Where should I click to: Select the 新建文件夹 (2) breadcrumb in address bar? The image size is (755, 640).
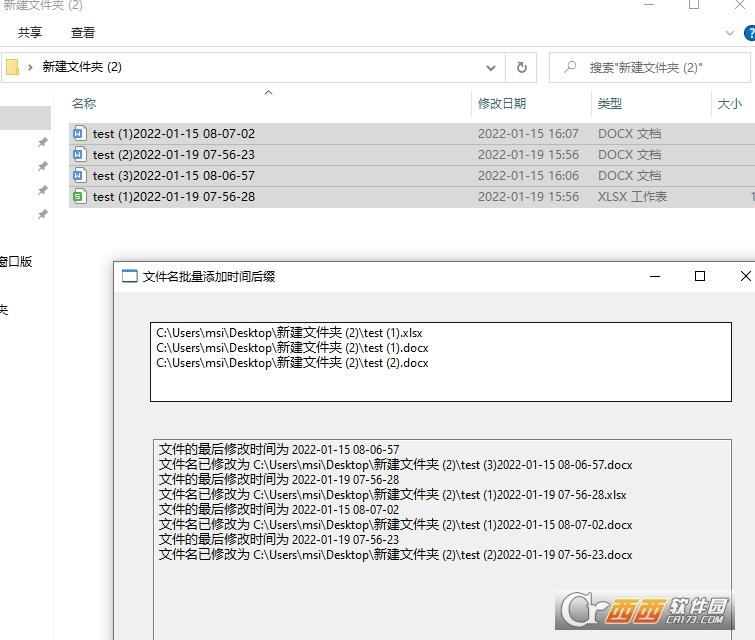pos(82,67)
